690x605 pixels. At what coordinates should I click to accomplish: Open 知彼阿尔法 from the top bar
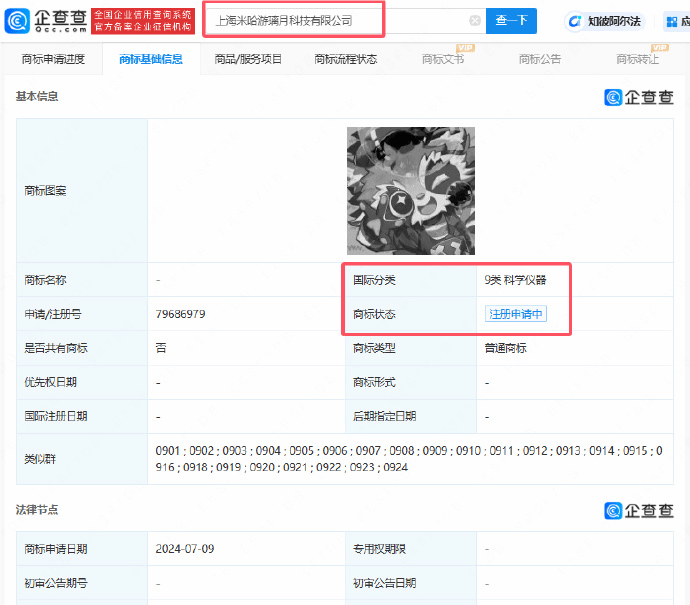[x=605, y=21]
